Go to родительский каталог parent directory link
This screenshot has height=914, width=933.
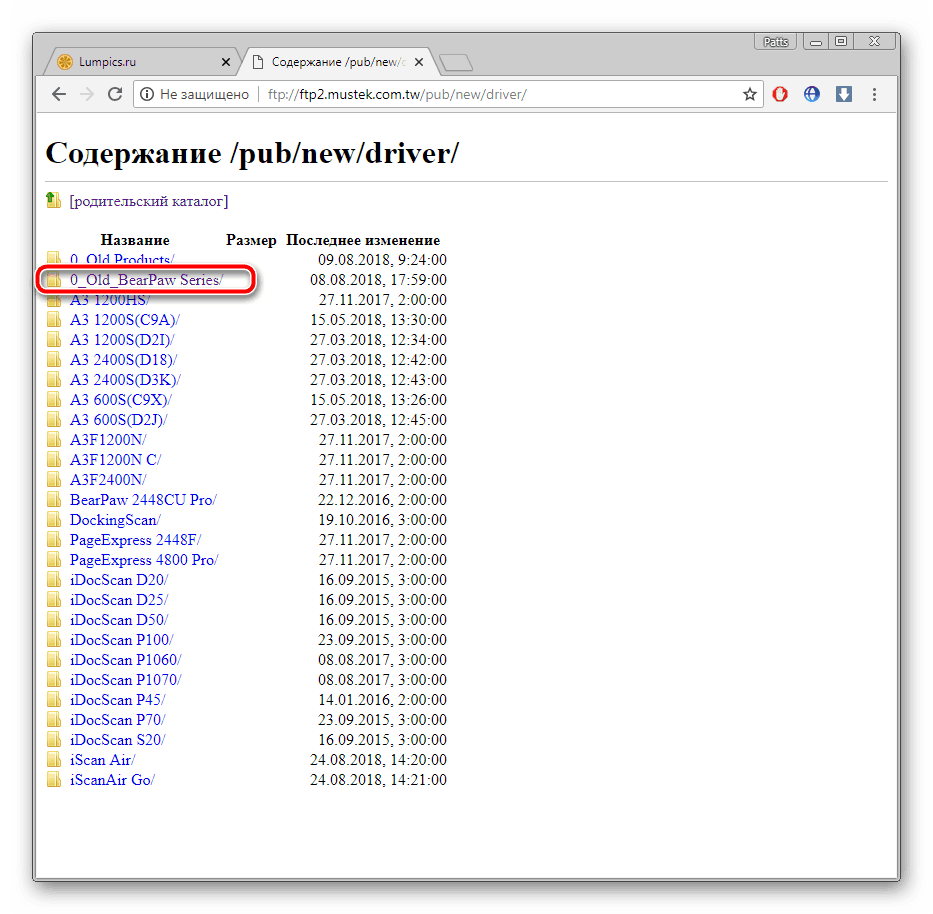click(x=148, y=201)
